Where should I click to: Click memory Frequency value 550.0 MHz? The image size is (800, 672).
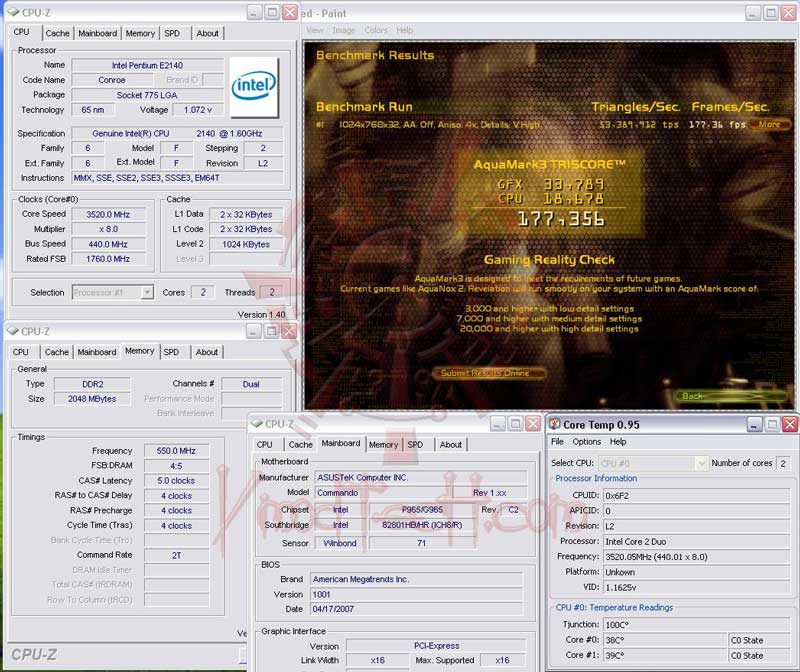[176, 451]
